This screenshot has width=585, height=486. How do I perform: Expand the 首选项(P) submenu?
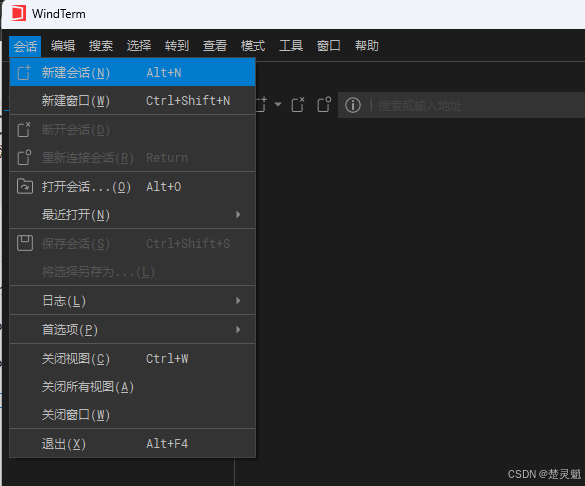pos(132,330)
